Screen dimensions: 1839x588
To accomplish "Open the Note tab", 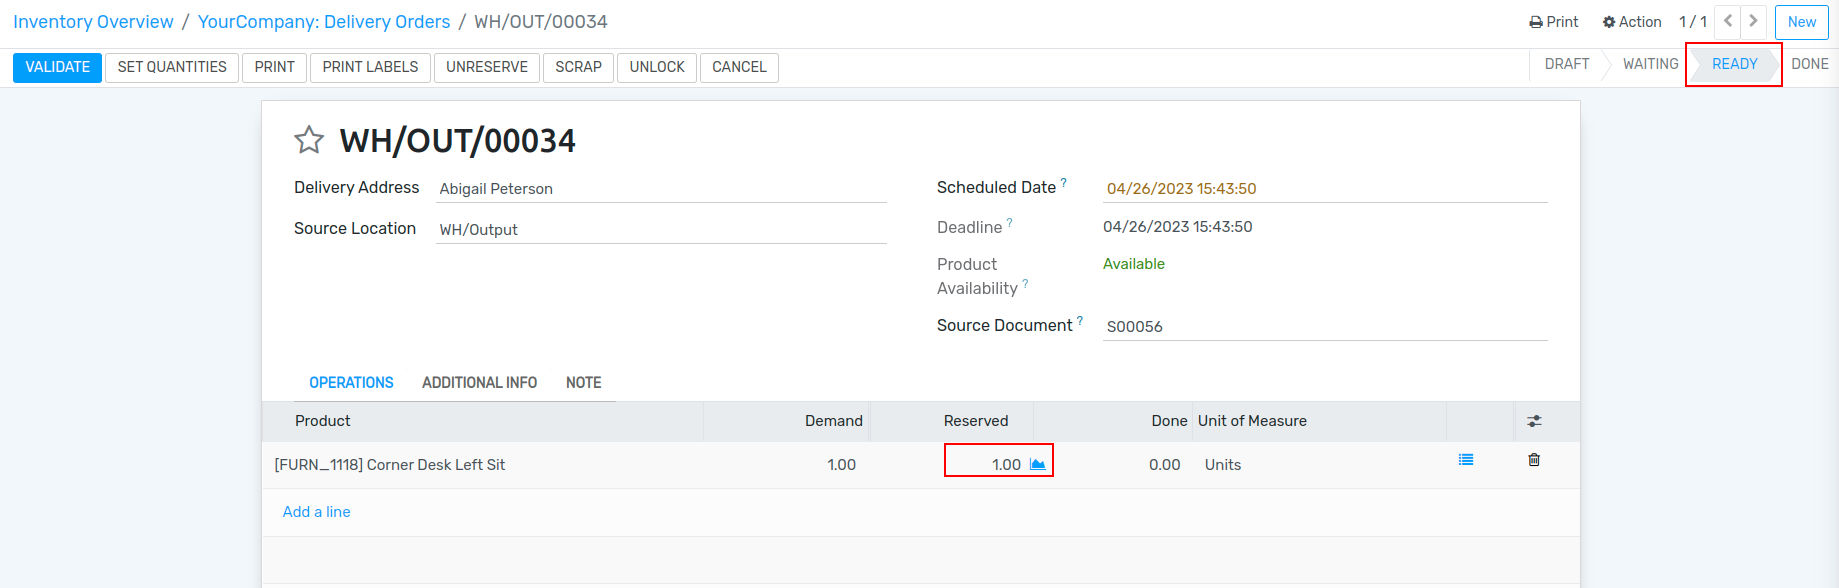I will tap(583, 383).
